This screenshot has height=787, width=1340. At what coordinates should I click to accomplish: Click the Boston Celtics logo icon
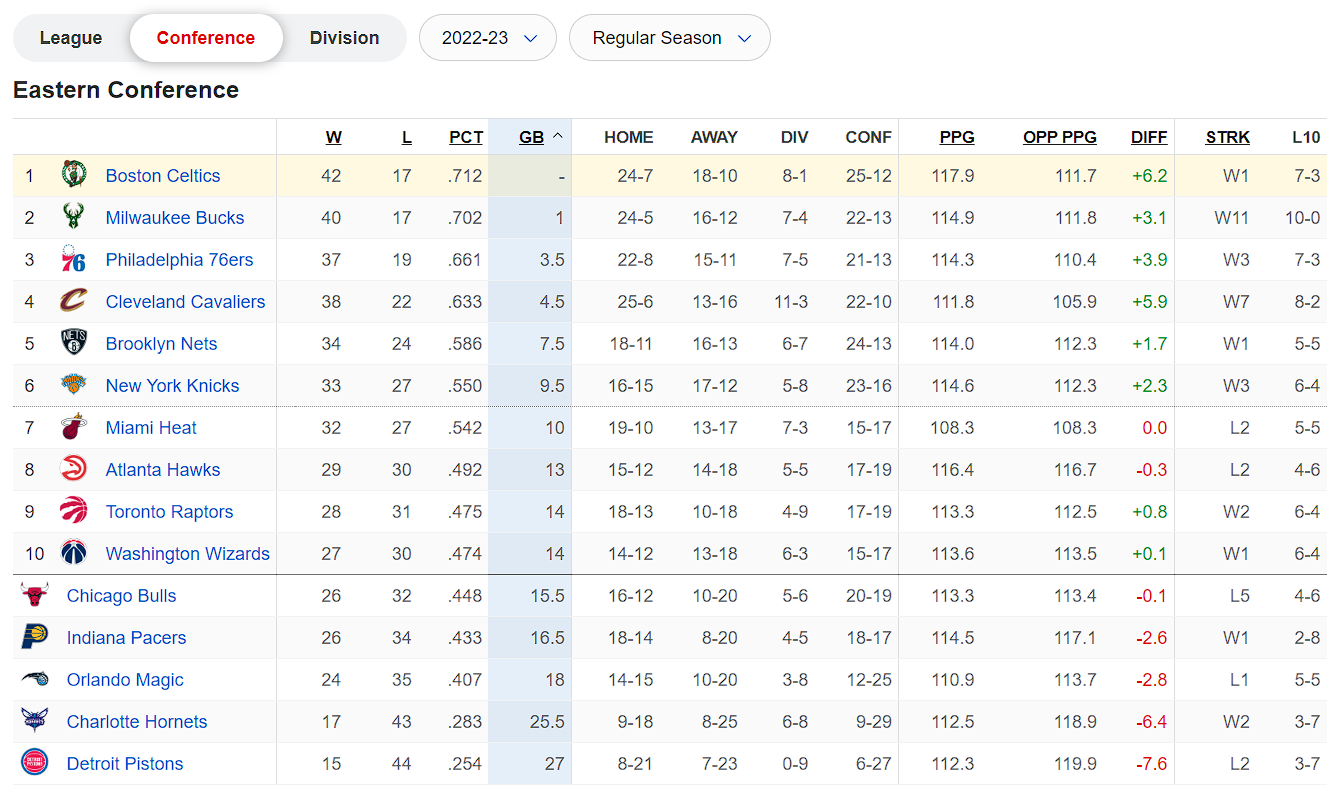74,175
